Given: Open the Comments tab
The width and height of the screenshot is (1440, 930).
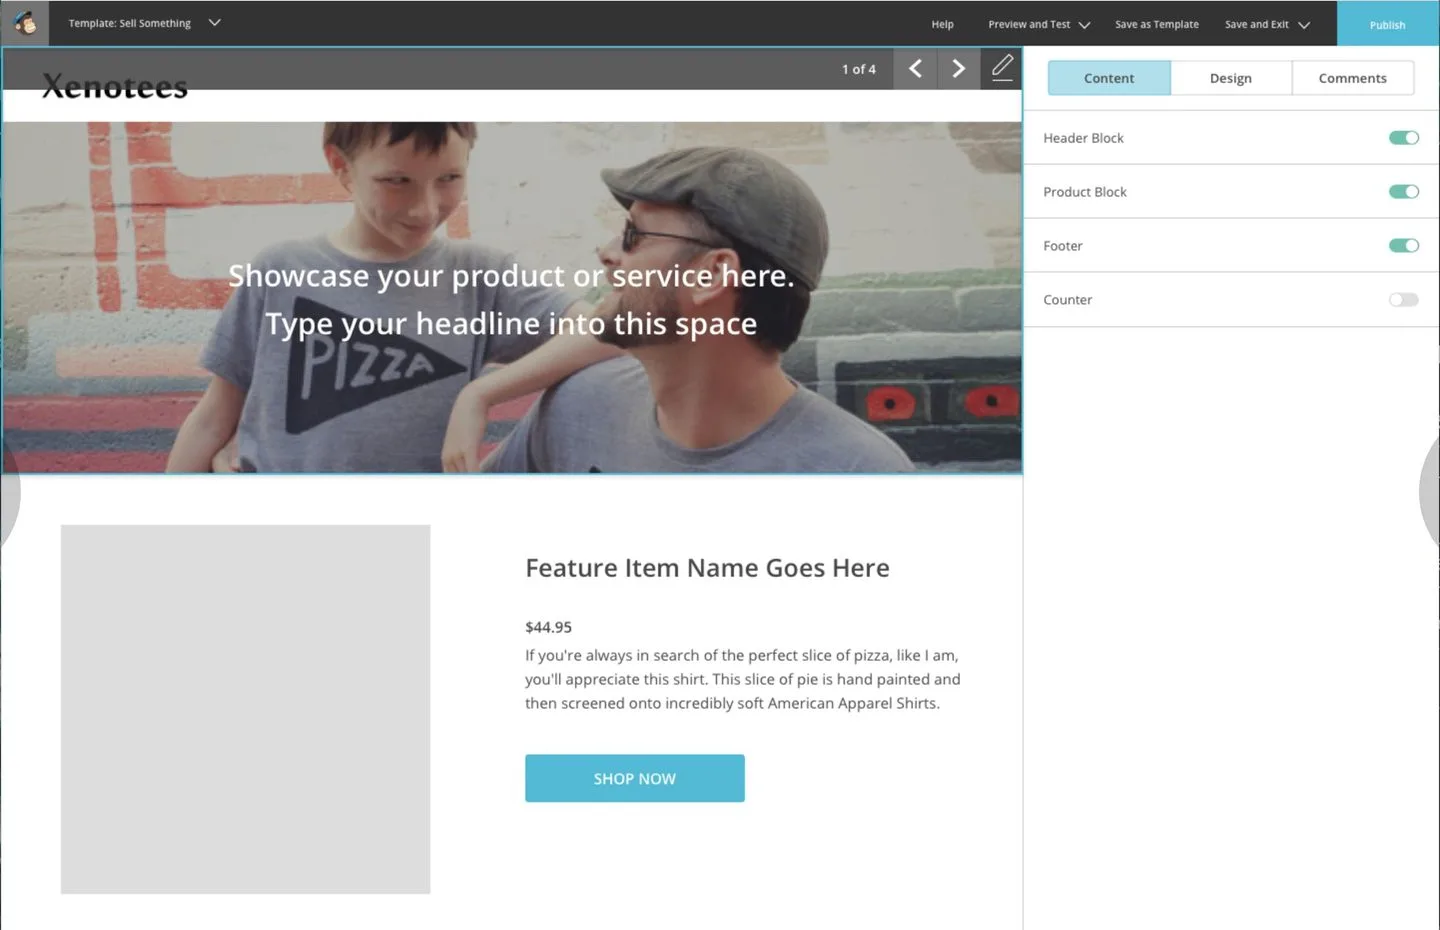Looking at the screenshot, I should [1352, 77].
